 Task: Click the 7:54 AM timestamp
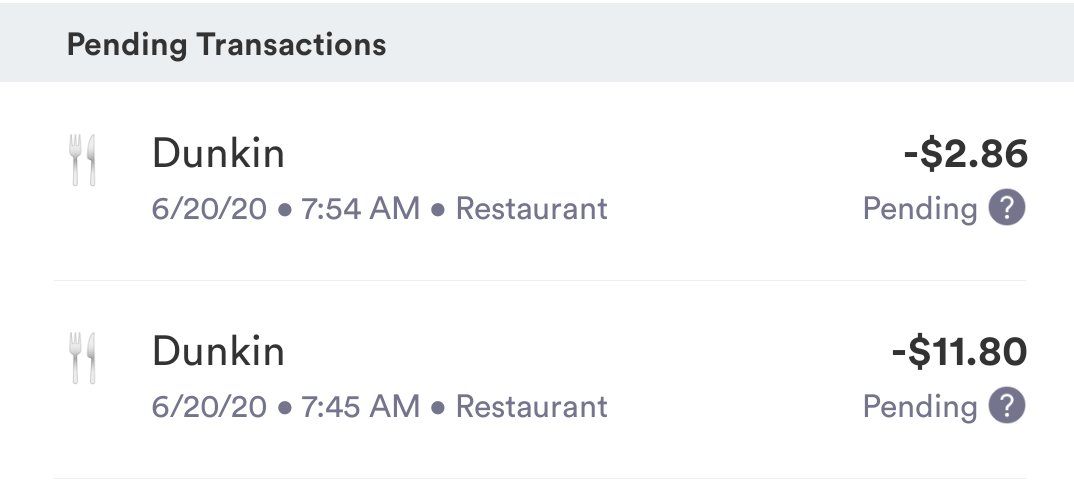[360, 209]
